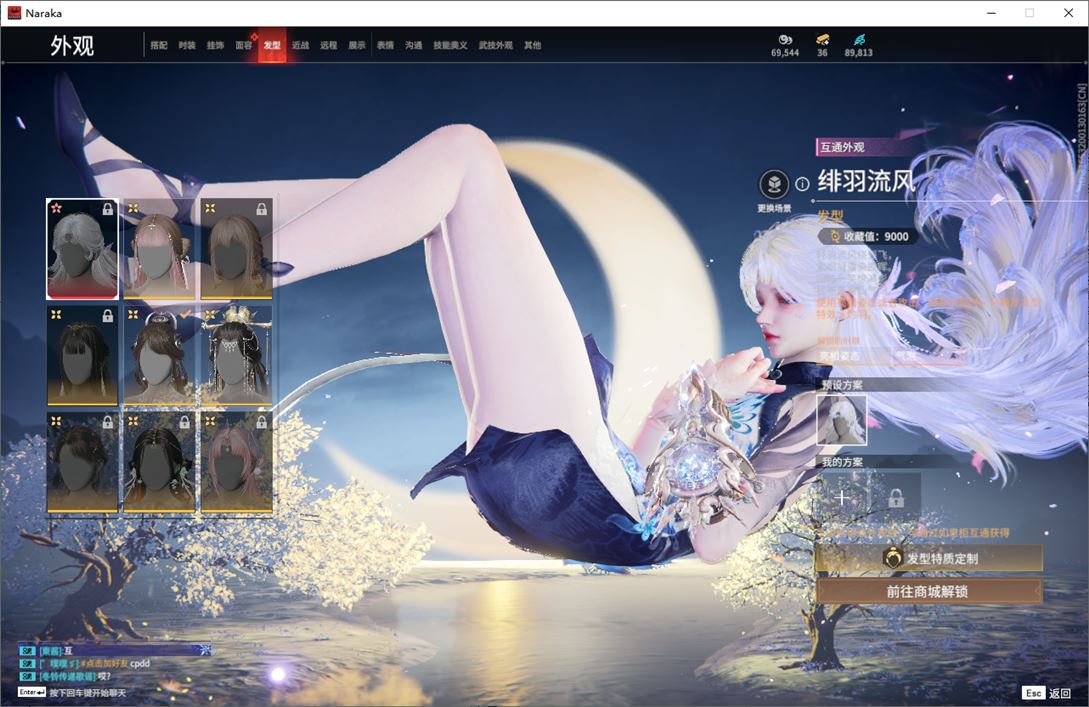This screenshot has width=1089, height=707.
Task: Click the chat channel icon beside the 哎? message
Action: click(27, 676)
